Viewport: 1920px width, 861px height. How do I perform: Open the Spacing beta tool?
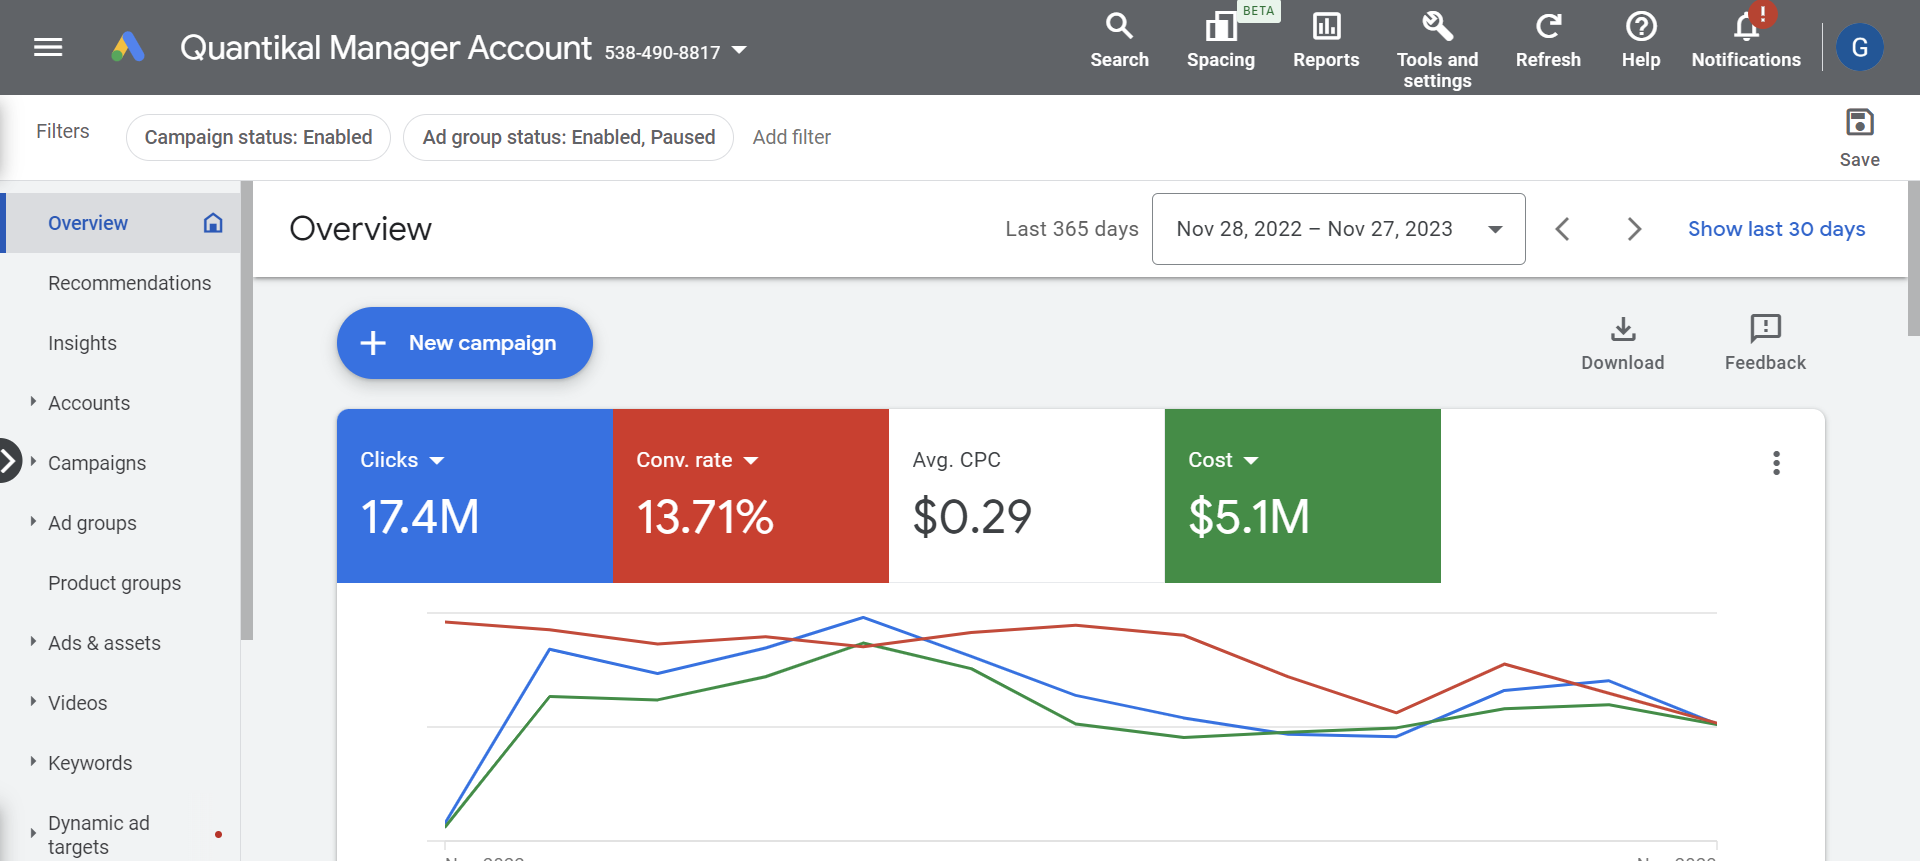(1220, 28)
